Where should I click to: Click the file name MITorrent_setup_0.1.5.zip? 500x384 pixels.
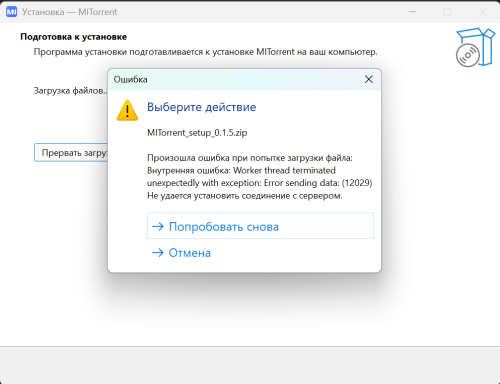click(x=197, y=133)
